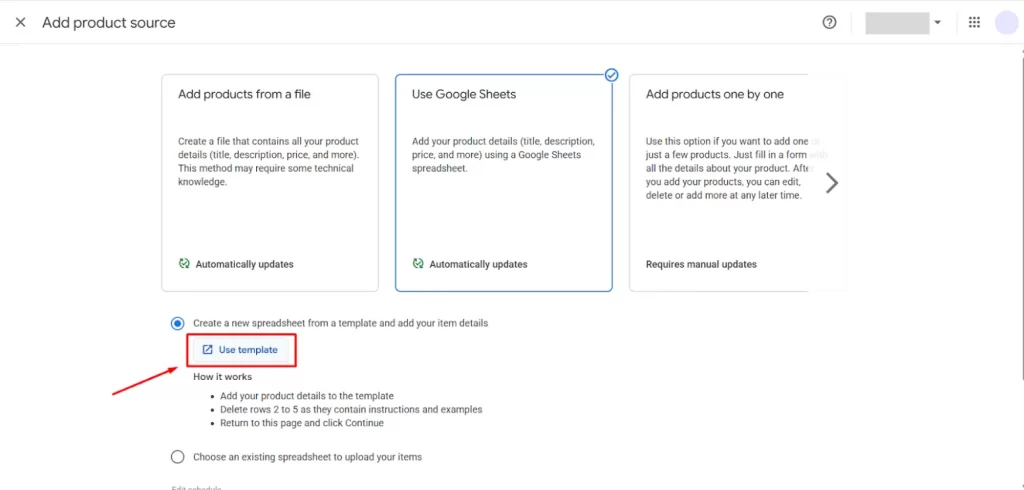
Task: Click the sync icon on Use Google Sheets card
Action: pos(418,264)
